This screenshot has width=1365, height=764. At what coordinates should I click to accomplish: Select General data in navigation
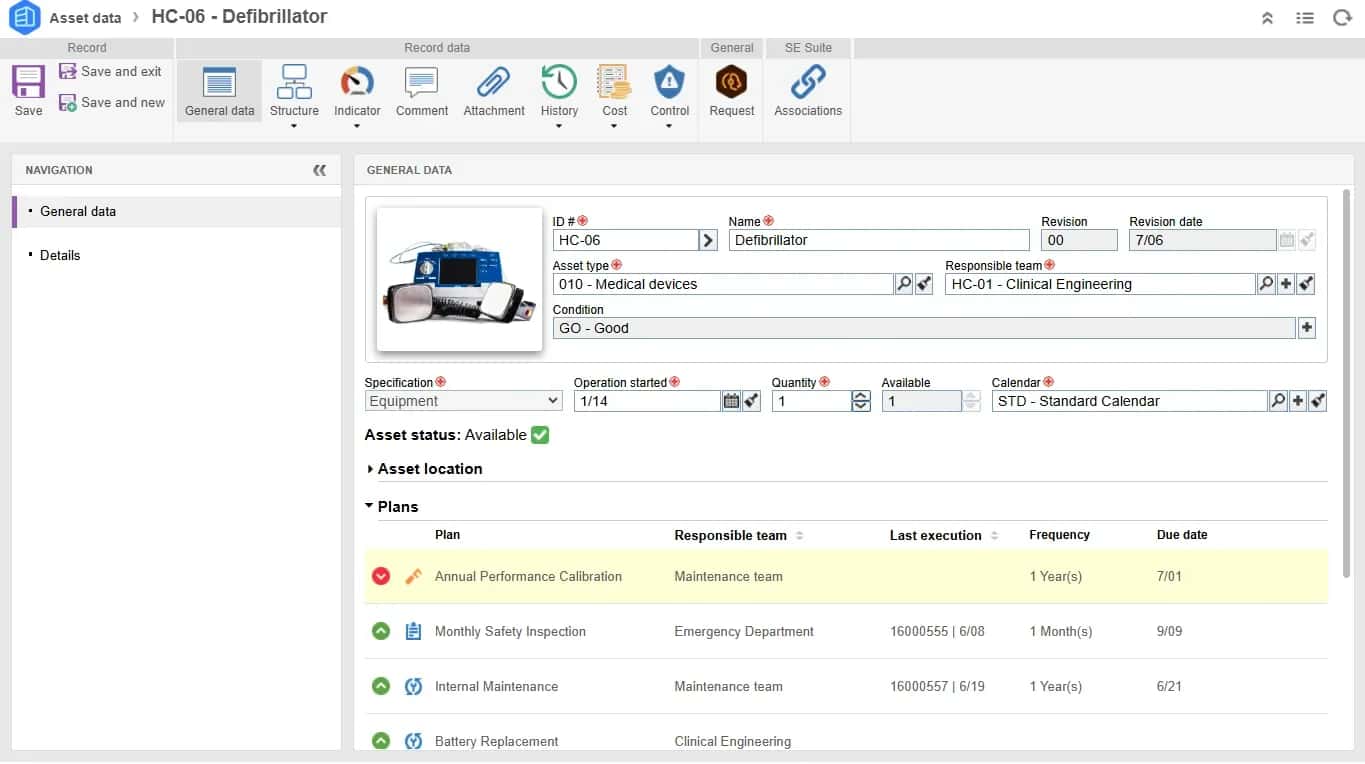tap(176, 211)
